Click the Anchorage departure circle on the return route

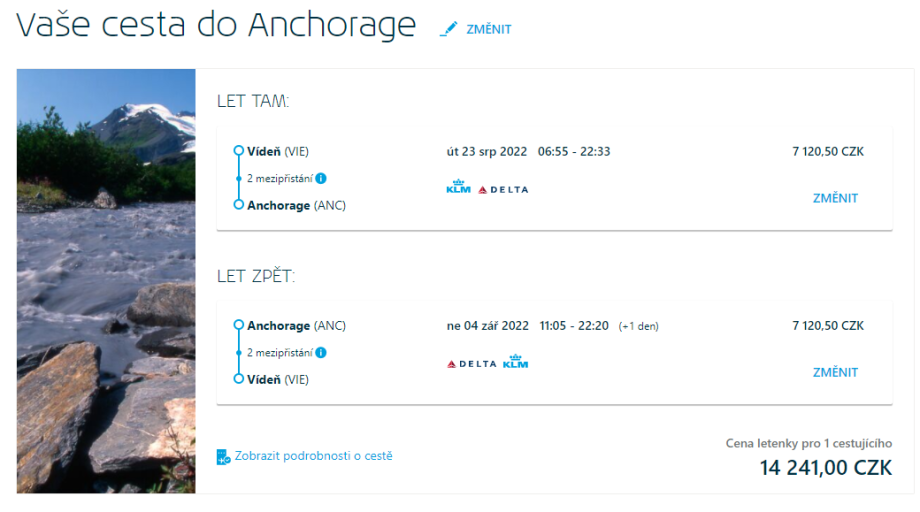point(238,326)
